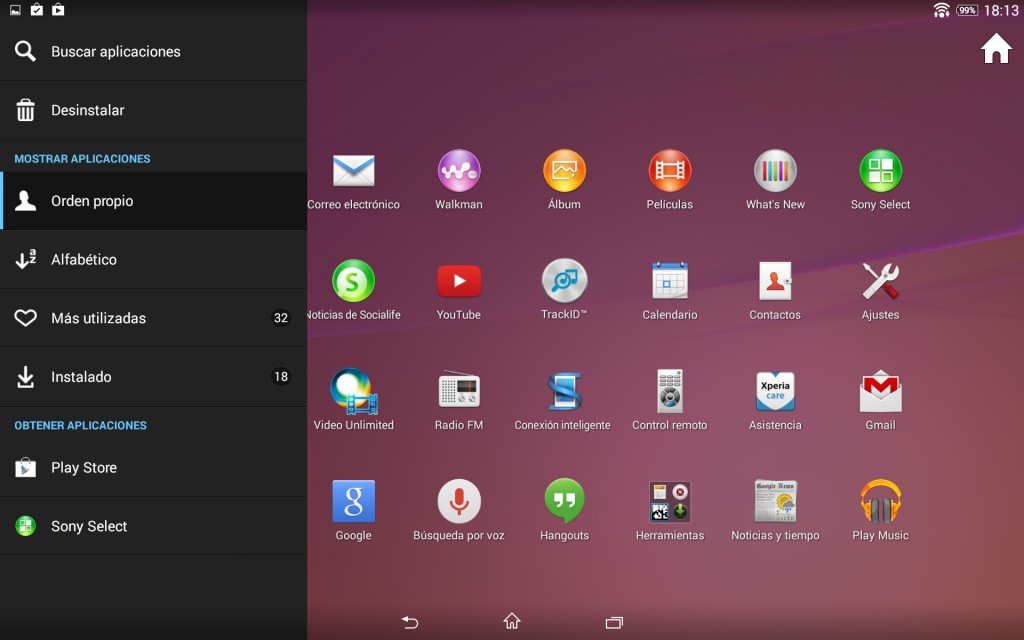This screenshot has height=640, width=1024.
Task: Open the TrackID app
Action: click(x=564, y=281)
